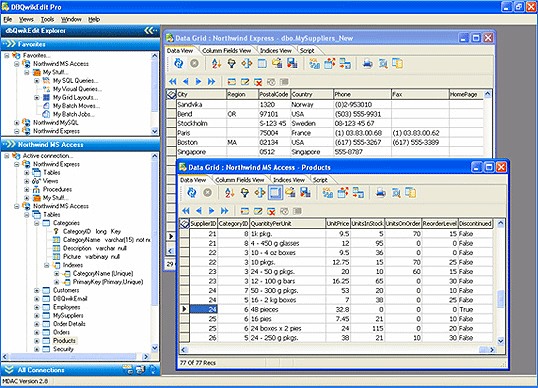
Task: Click copy pages icon in MySuppliers_New toolbar
Action: tap(397, 63)
